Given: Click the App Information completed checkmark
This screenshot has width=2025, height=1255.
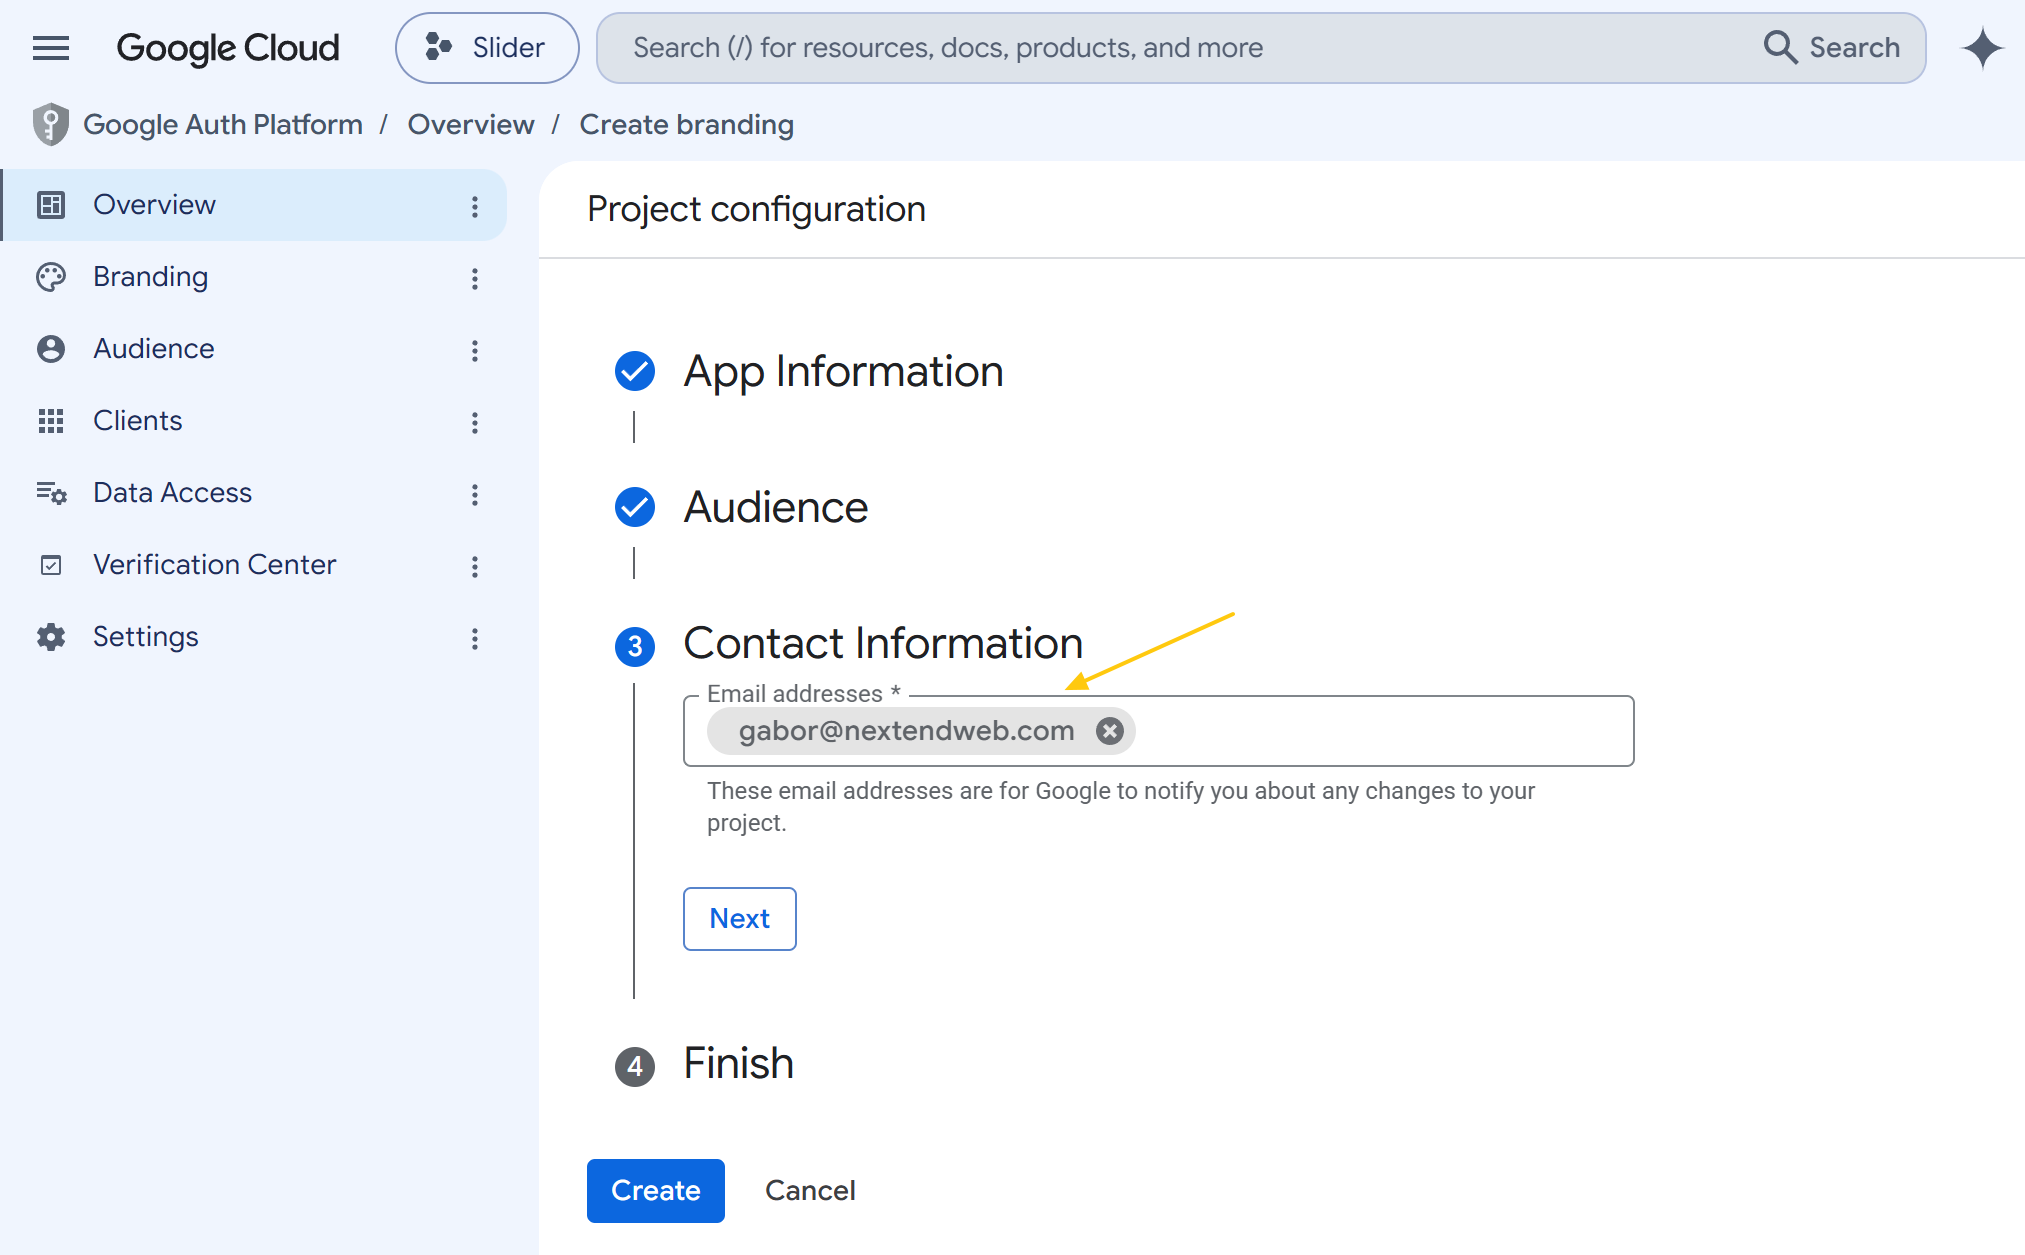Looking at the screenshot, I should (x=635, y=371).
